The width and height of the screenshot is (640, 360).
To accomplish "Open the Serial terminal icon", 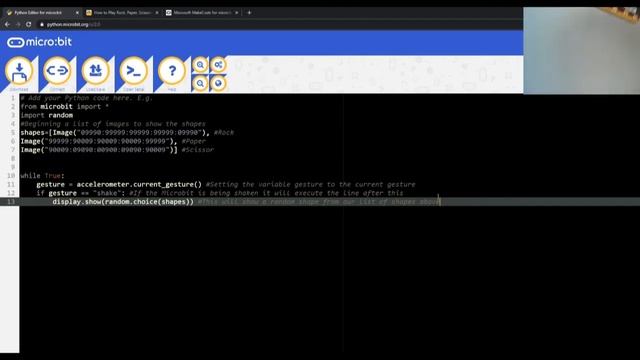I will pyautogui.click(x=133, y=72).
